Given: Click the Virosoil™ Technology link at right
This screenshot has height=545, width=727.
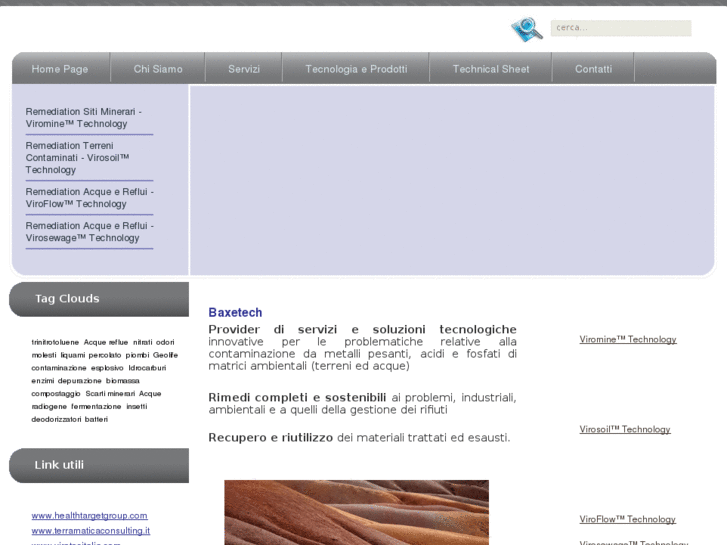Looking at the screenshot, I should [625, 430].
